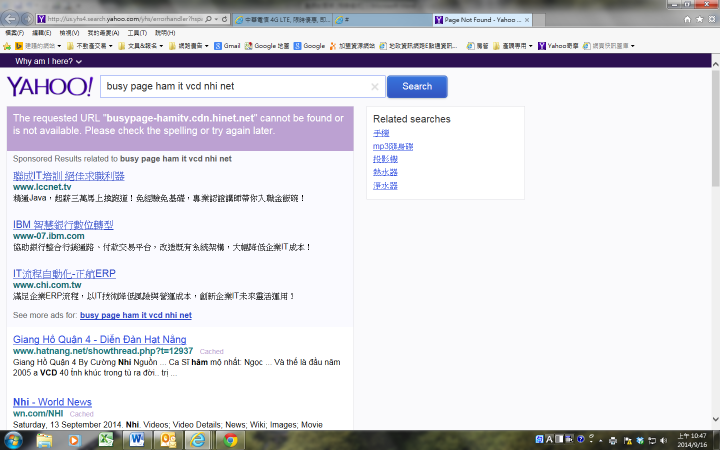Click the last related search link

pos(385,186)
